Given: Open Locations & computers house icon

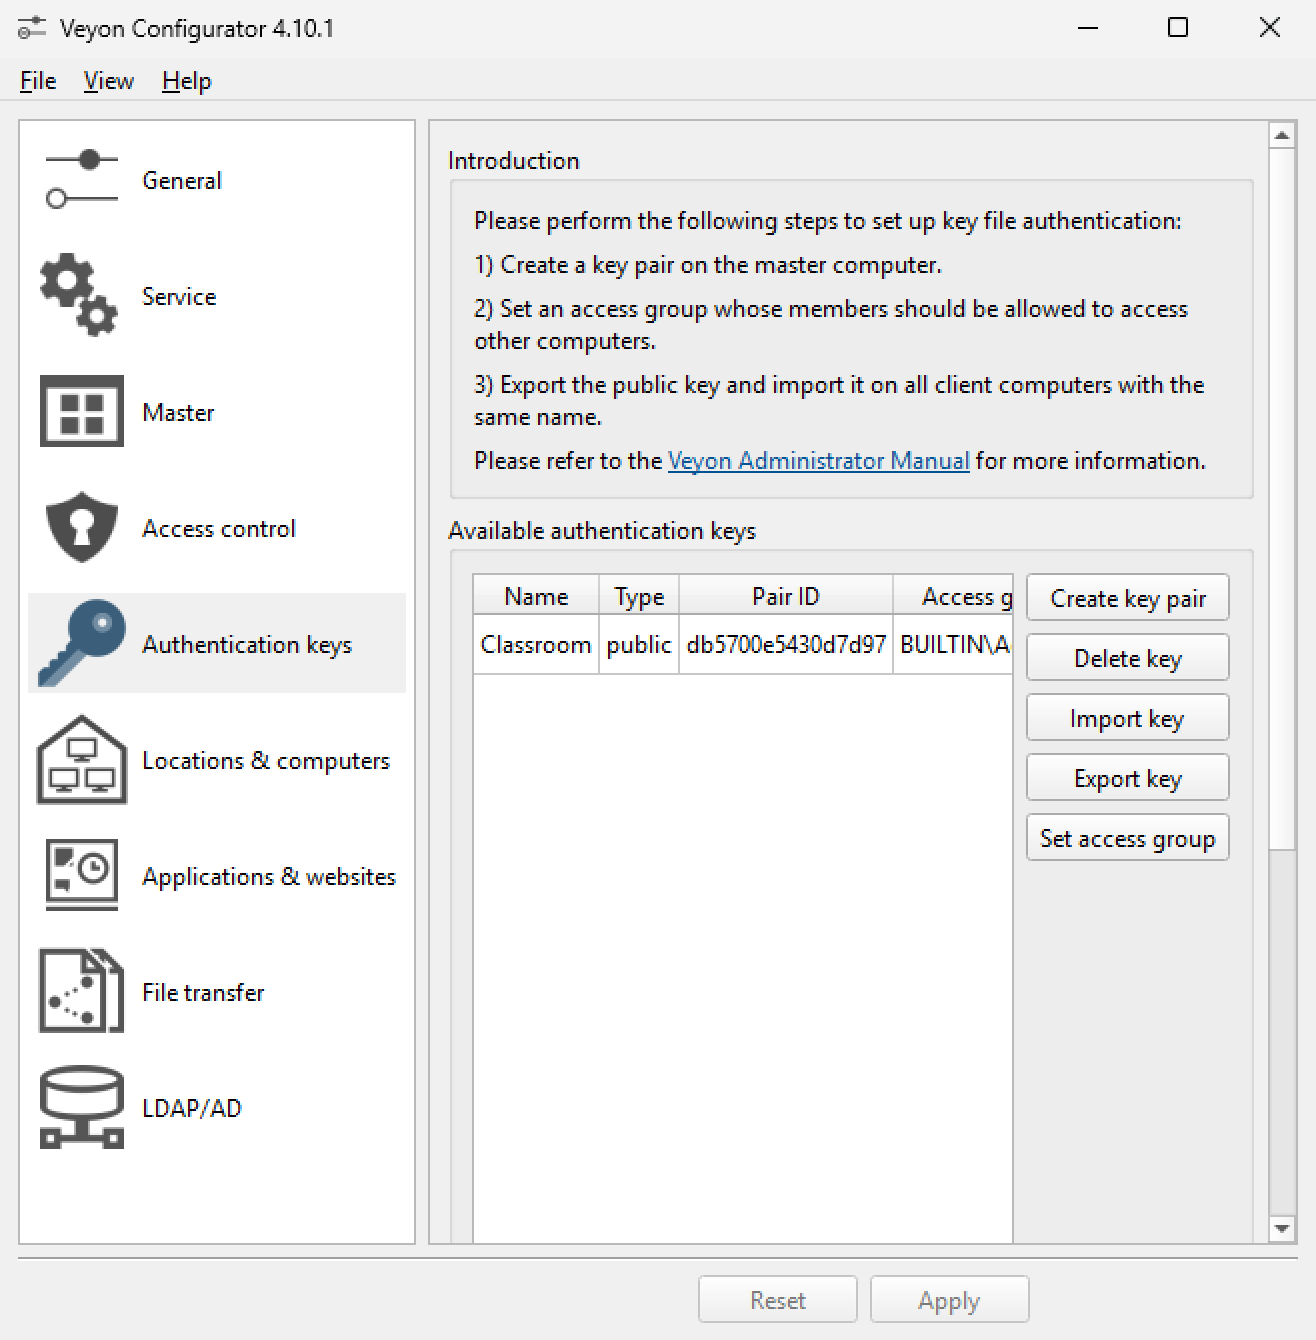Looking at the screenshot, I should [82, 760].
